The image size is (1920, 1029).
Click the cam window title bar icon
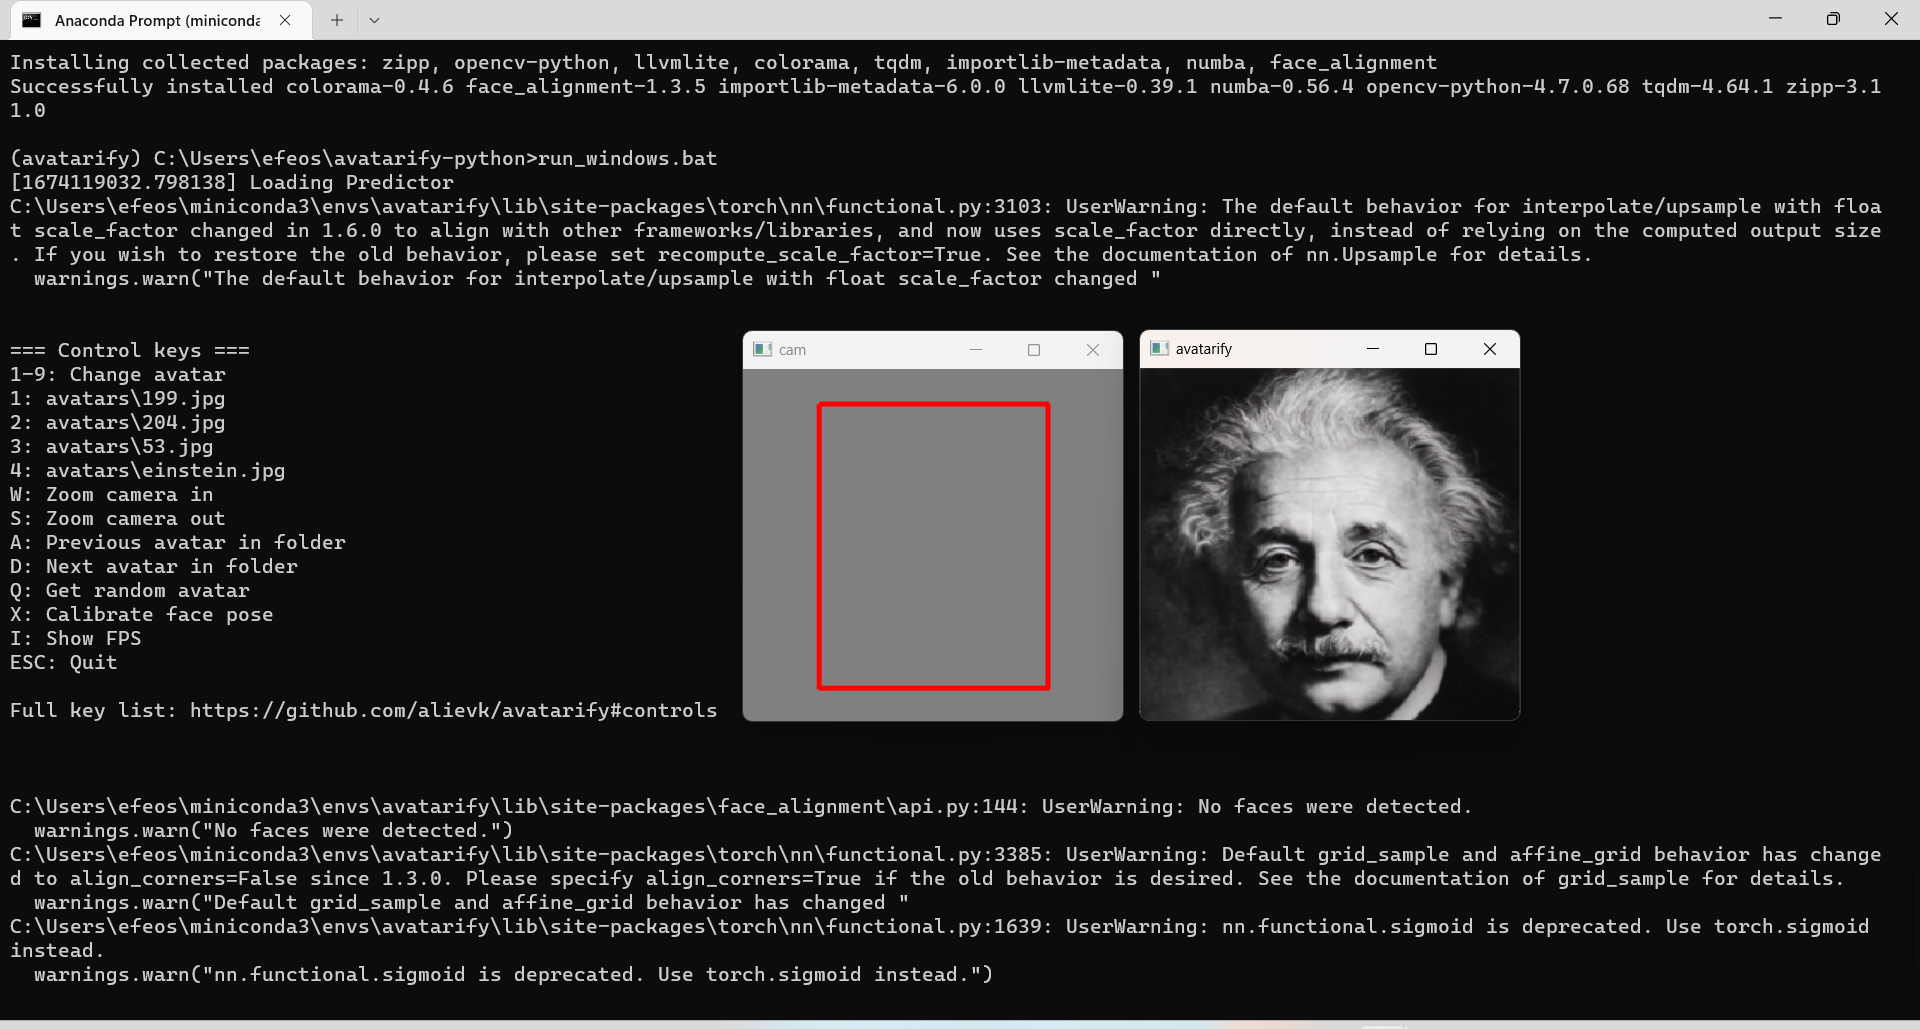coord(764,349)
